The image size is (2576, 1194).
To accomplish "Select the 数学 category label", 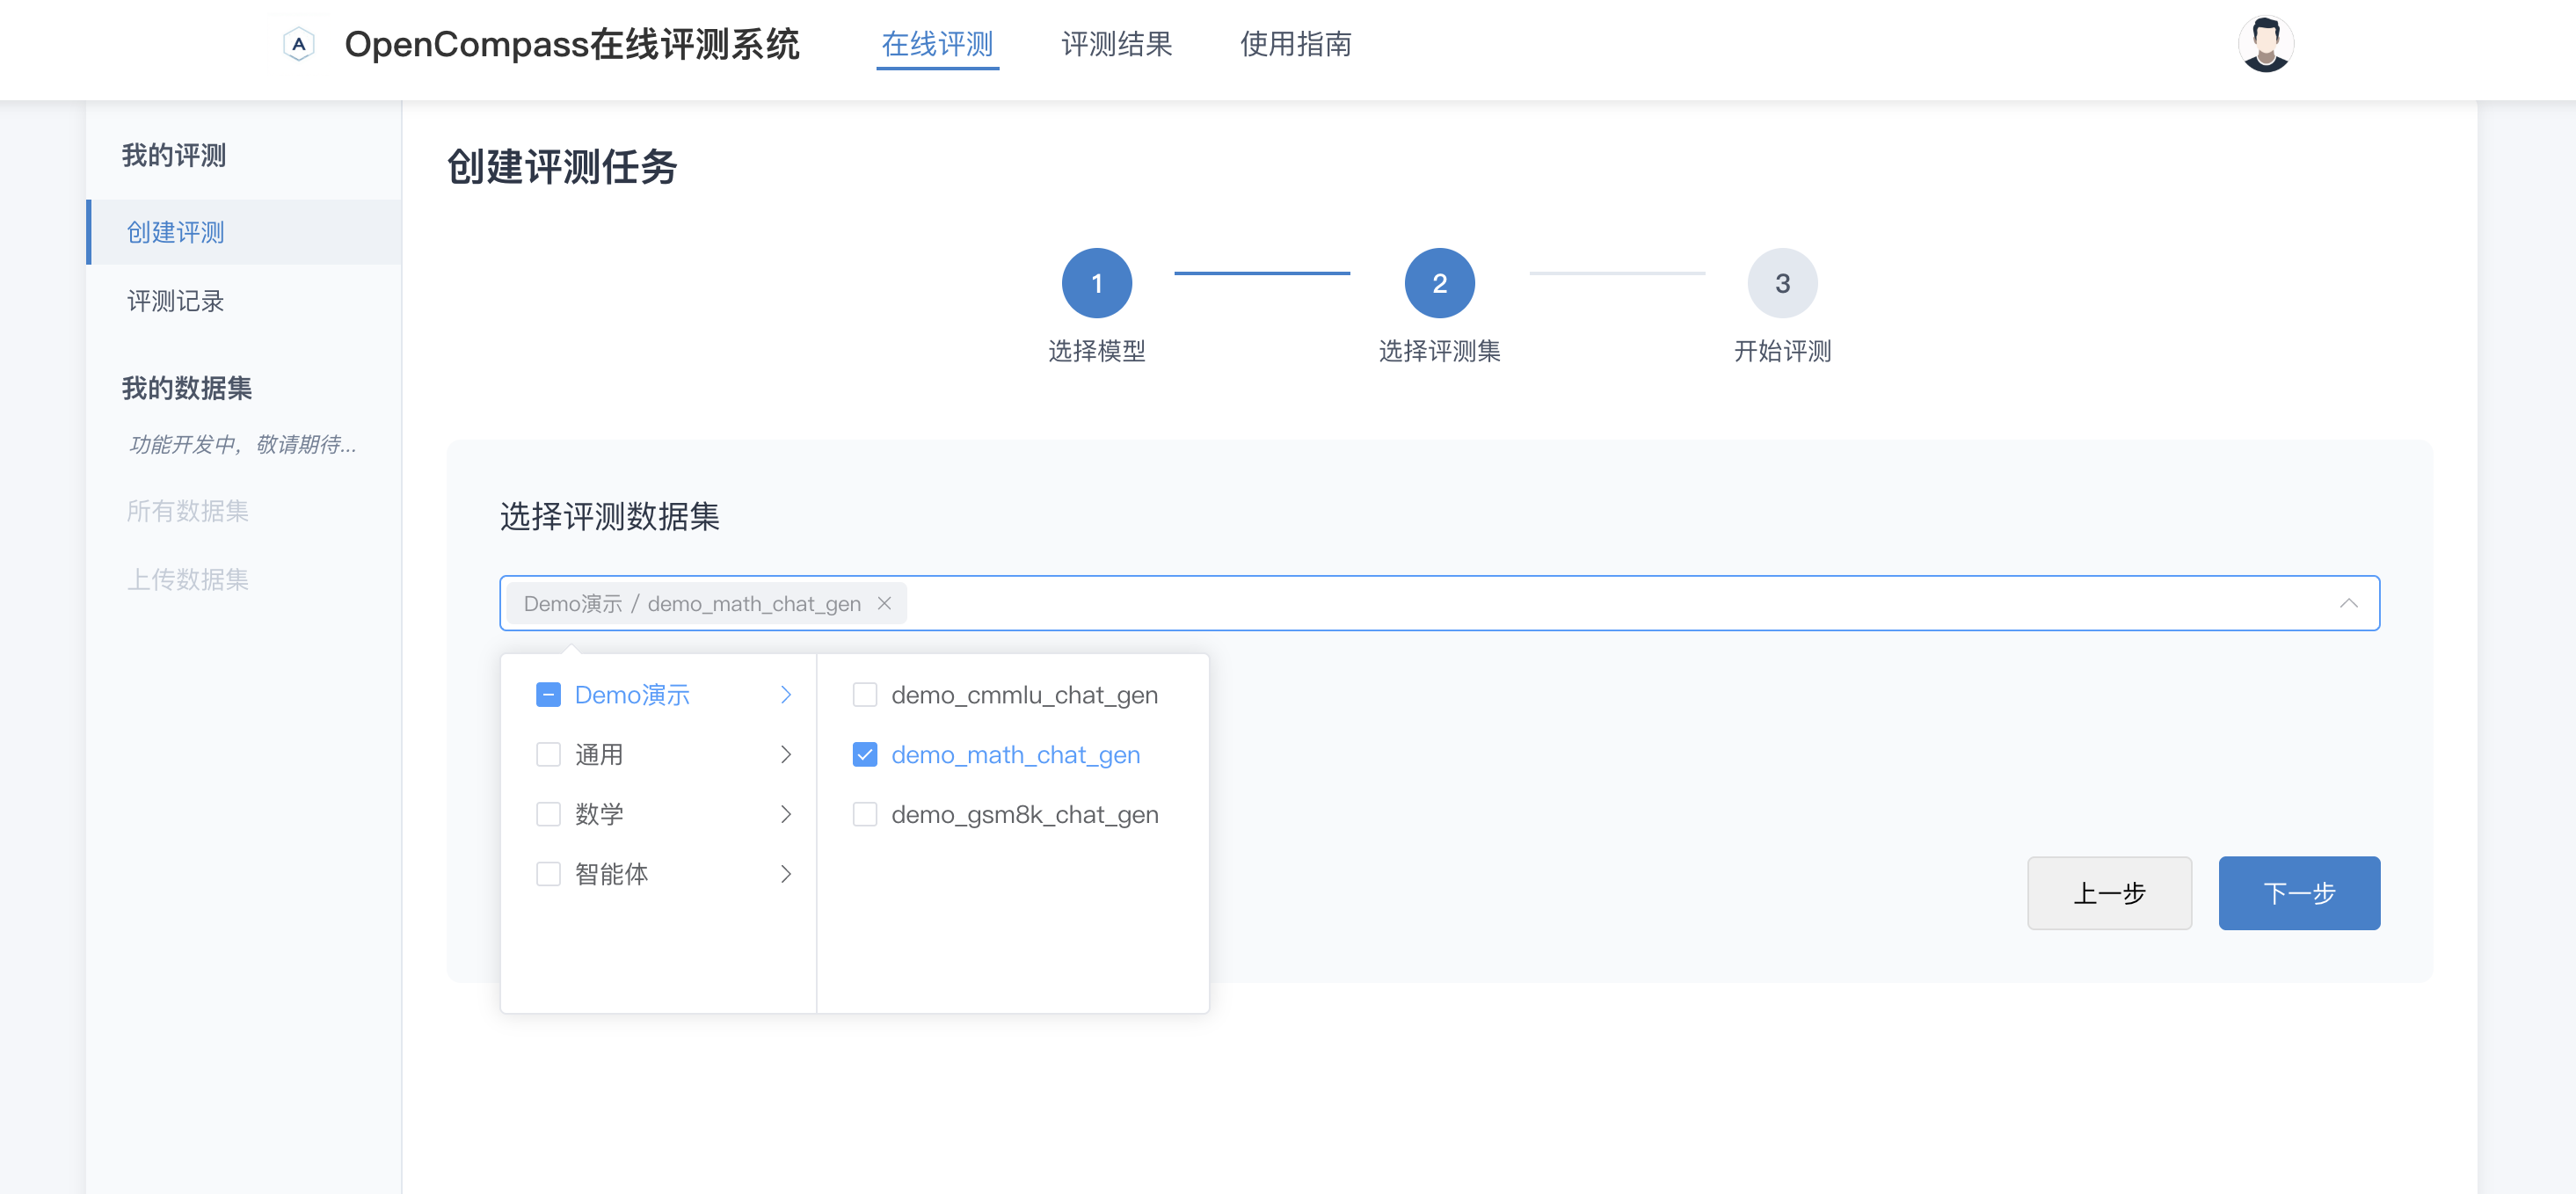I will click(x=599, y=814).
